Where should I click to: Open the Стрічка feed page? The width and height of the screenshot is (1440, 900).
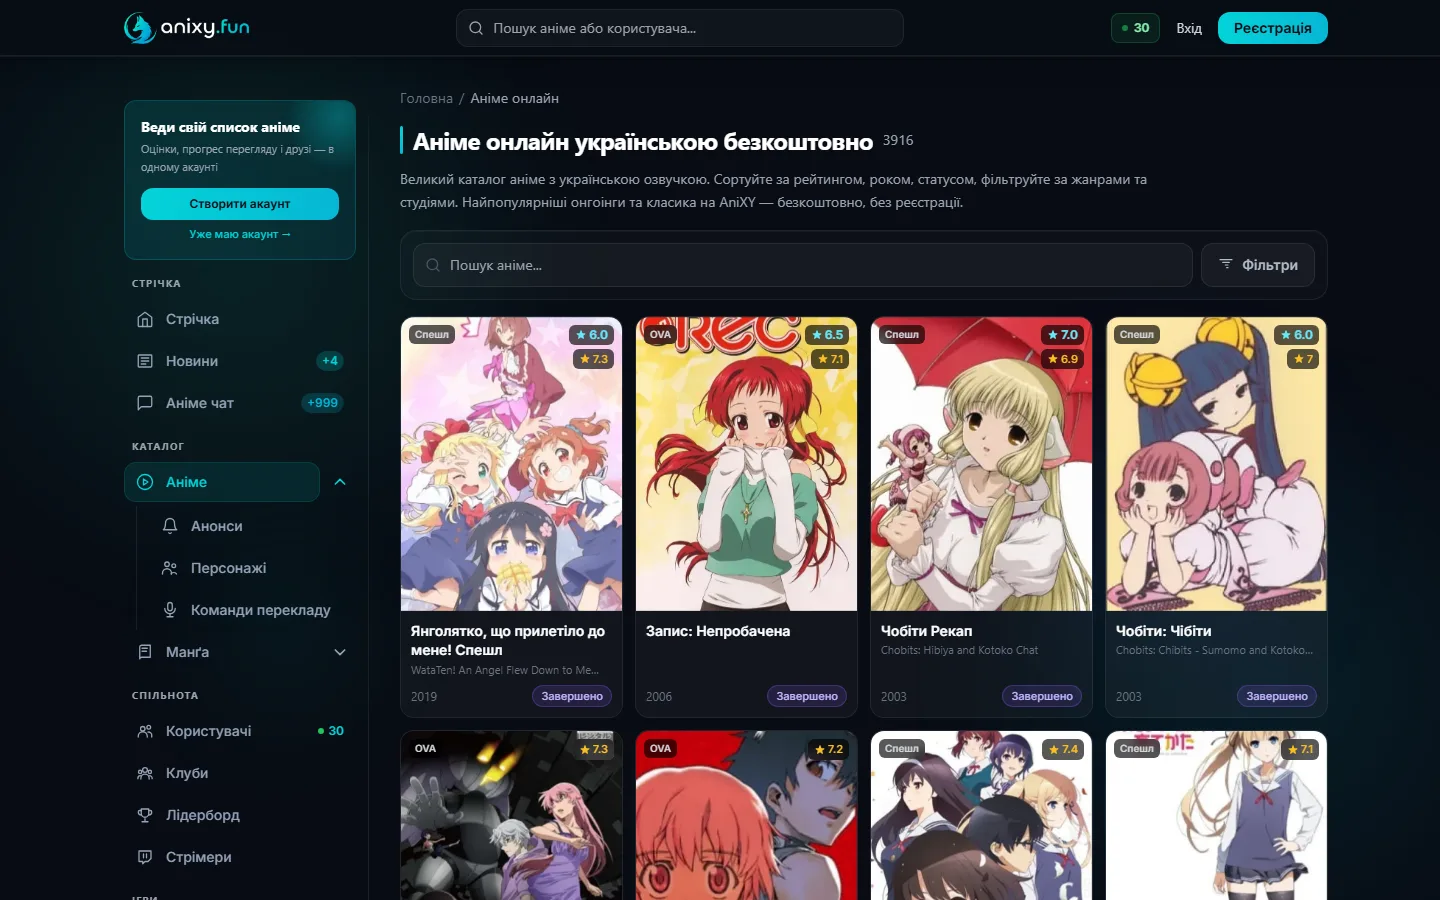[x=240, y=319]
